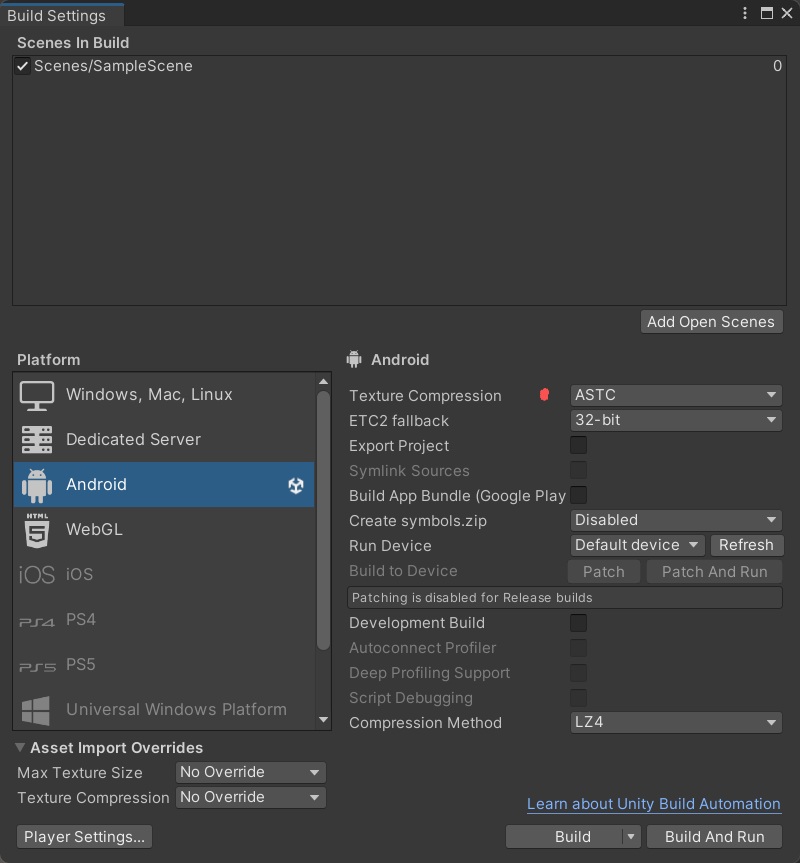Toggle the Autoconnect Profiler checkbox

click(578, 647)
